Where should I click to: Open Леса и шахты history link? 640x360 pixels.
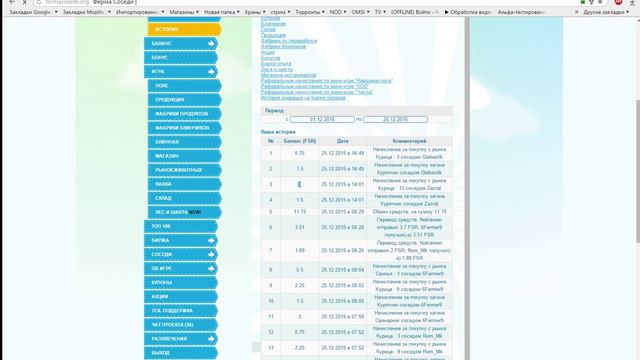click(x=277, y=69)
